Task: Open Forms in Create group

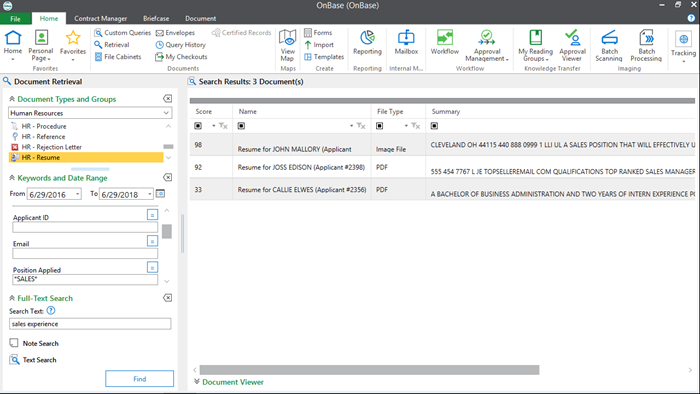Action: (318, 33)
